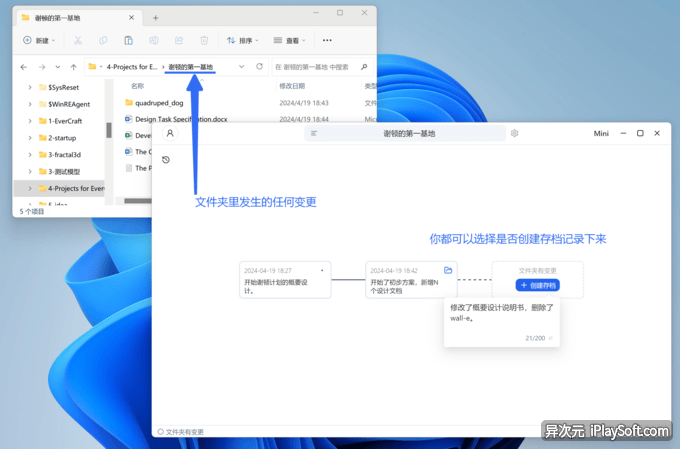Select the 2024-04-19 18:27 archive card
Viewport: 680px width, 449px height.
click(x=285, y=279)
